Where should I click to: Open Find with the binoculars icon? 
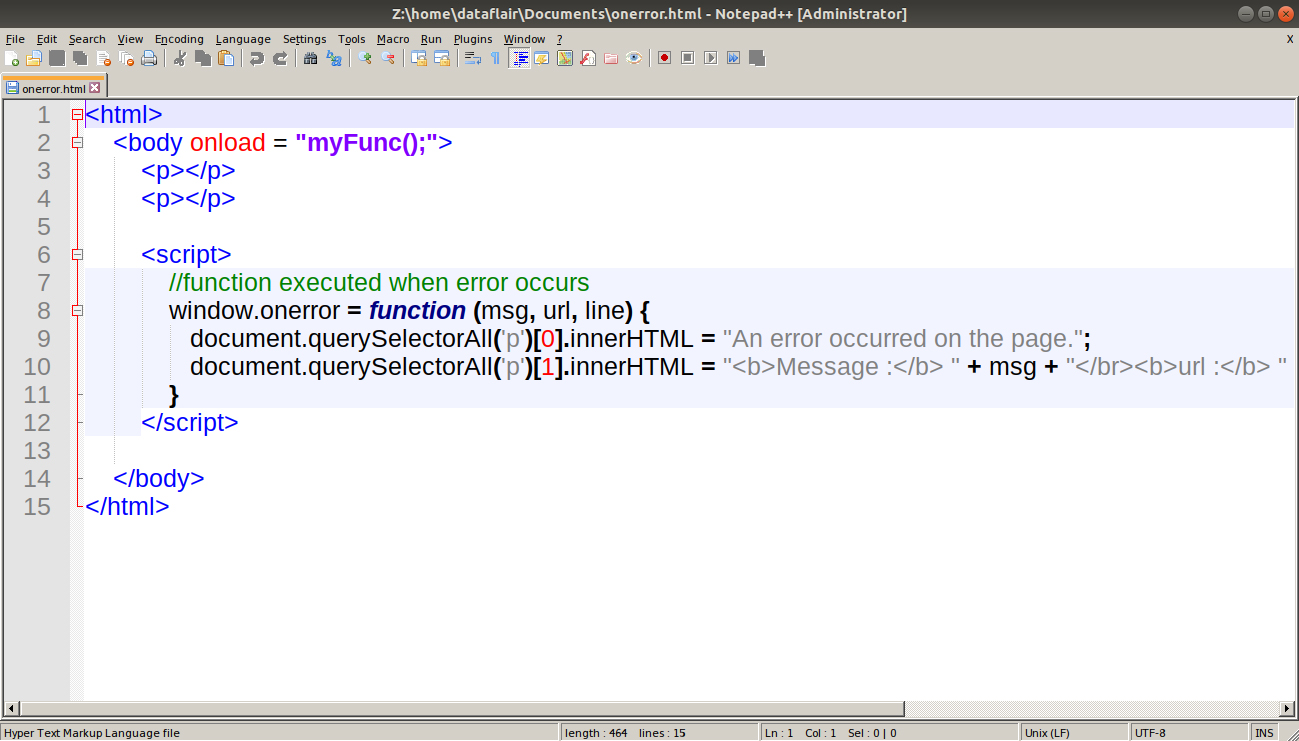311,58
